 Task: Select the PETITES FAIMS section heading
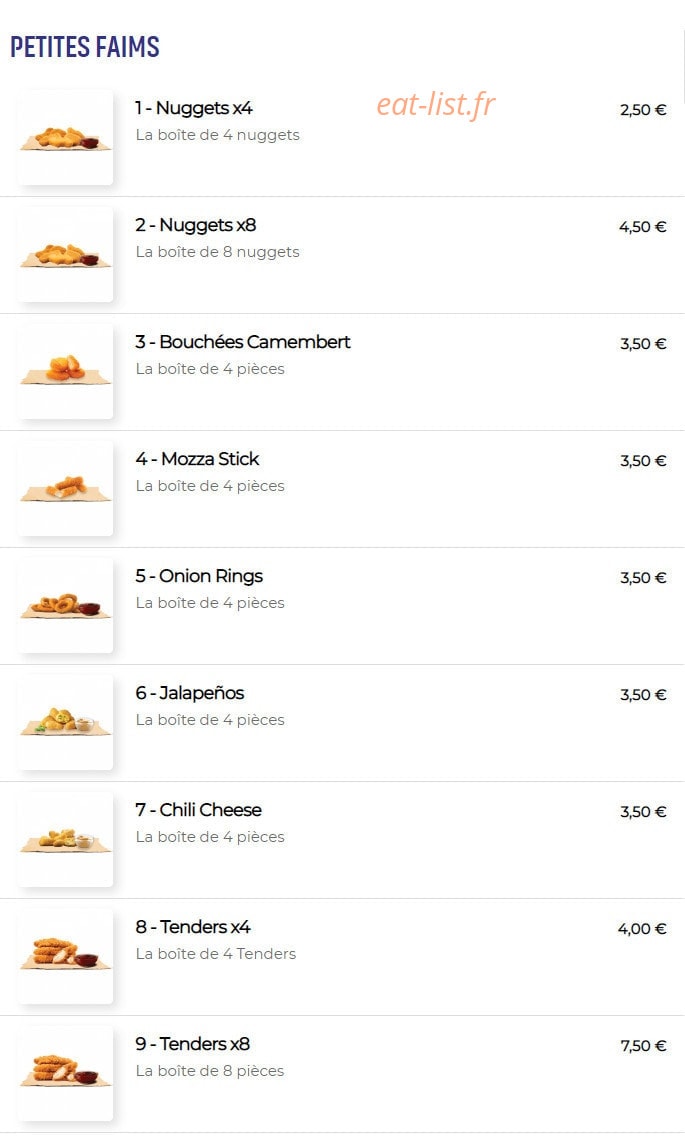(x=85, y=46)
